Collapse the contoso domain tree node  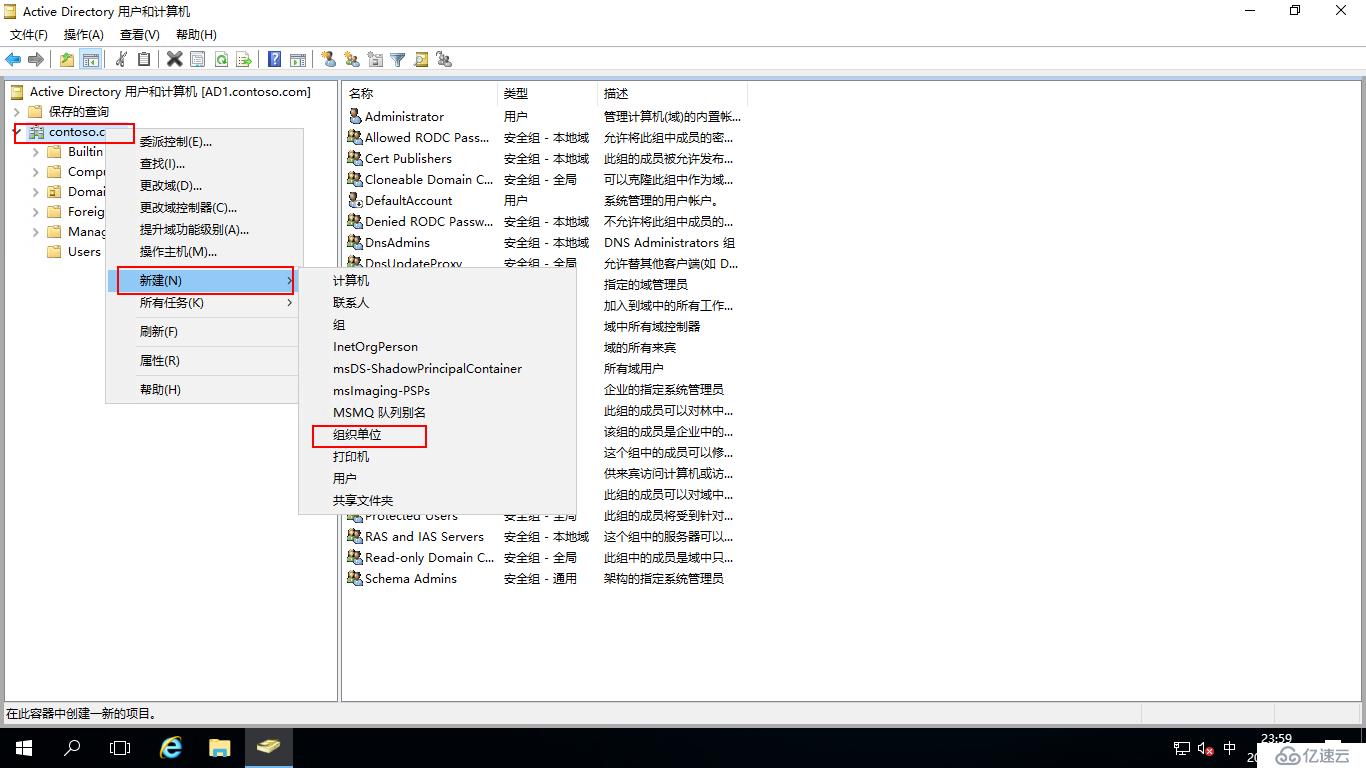pyautogui.click(x=17, y=132)
